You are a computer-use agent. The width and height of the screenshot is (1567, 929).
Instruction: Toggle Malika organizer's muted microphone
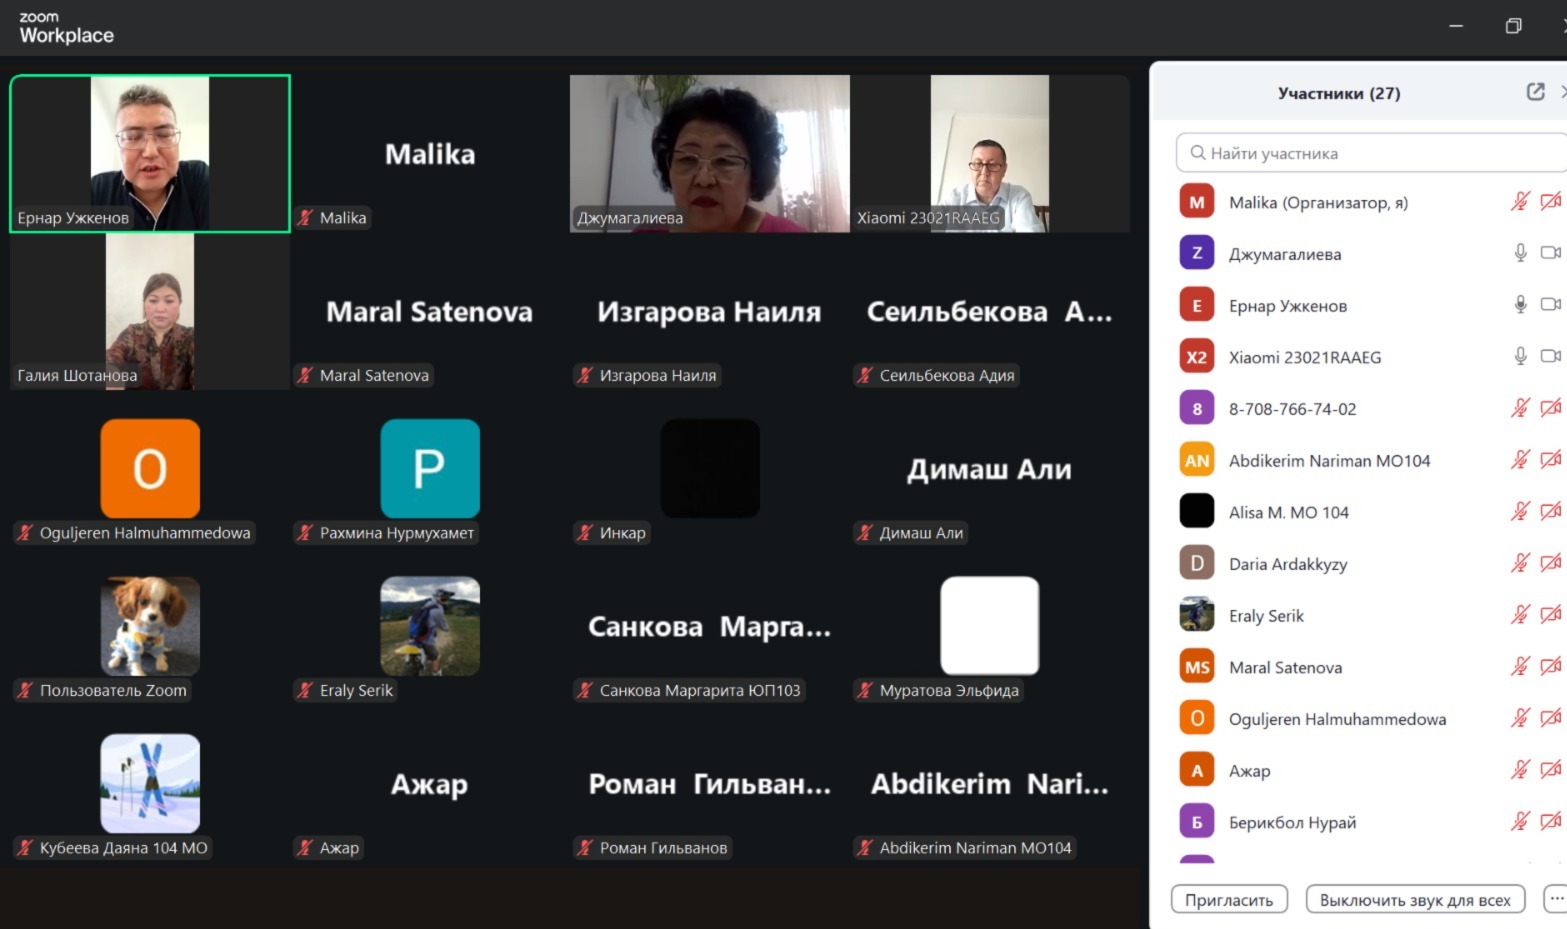[1520, 202]
